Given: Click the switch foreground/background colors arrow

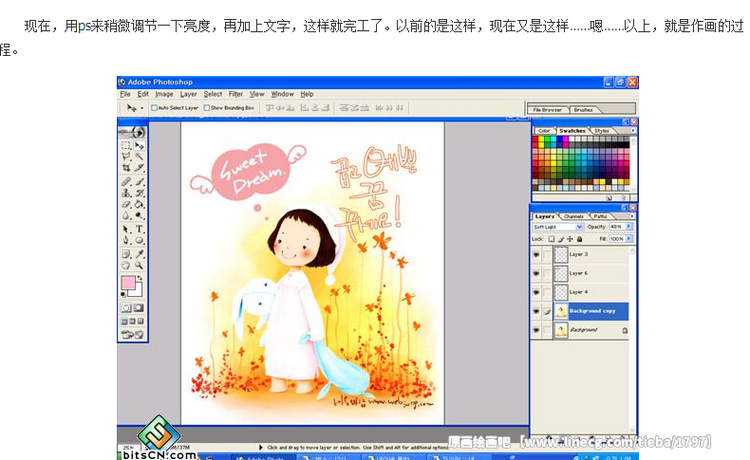Looking at the screenshot, I should point(140,278).
